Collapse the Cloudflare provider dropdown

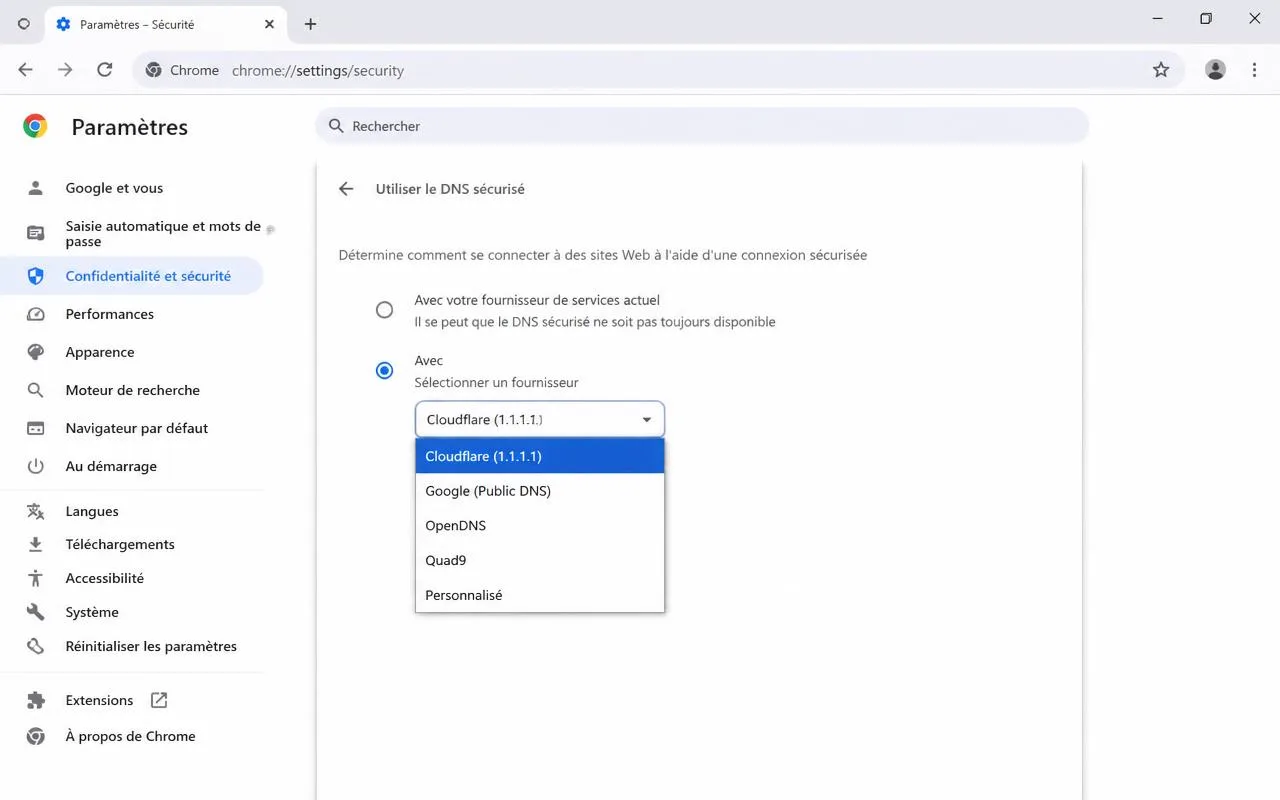tap(540, 419)
